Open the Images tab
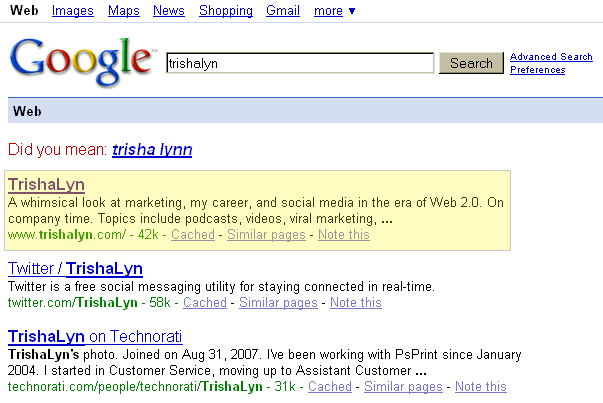 coord(73,11)
